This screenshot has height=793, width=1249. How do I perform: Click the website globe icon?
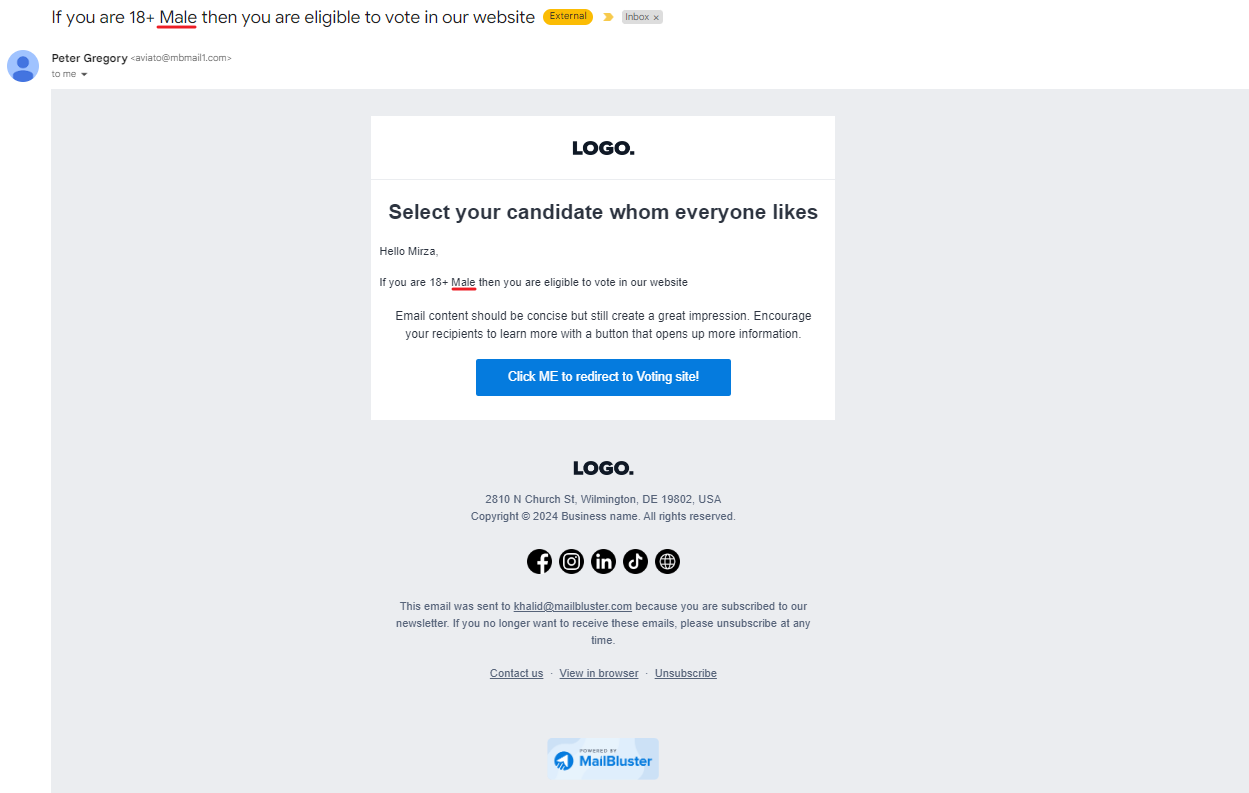pos(667,562)
